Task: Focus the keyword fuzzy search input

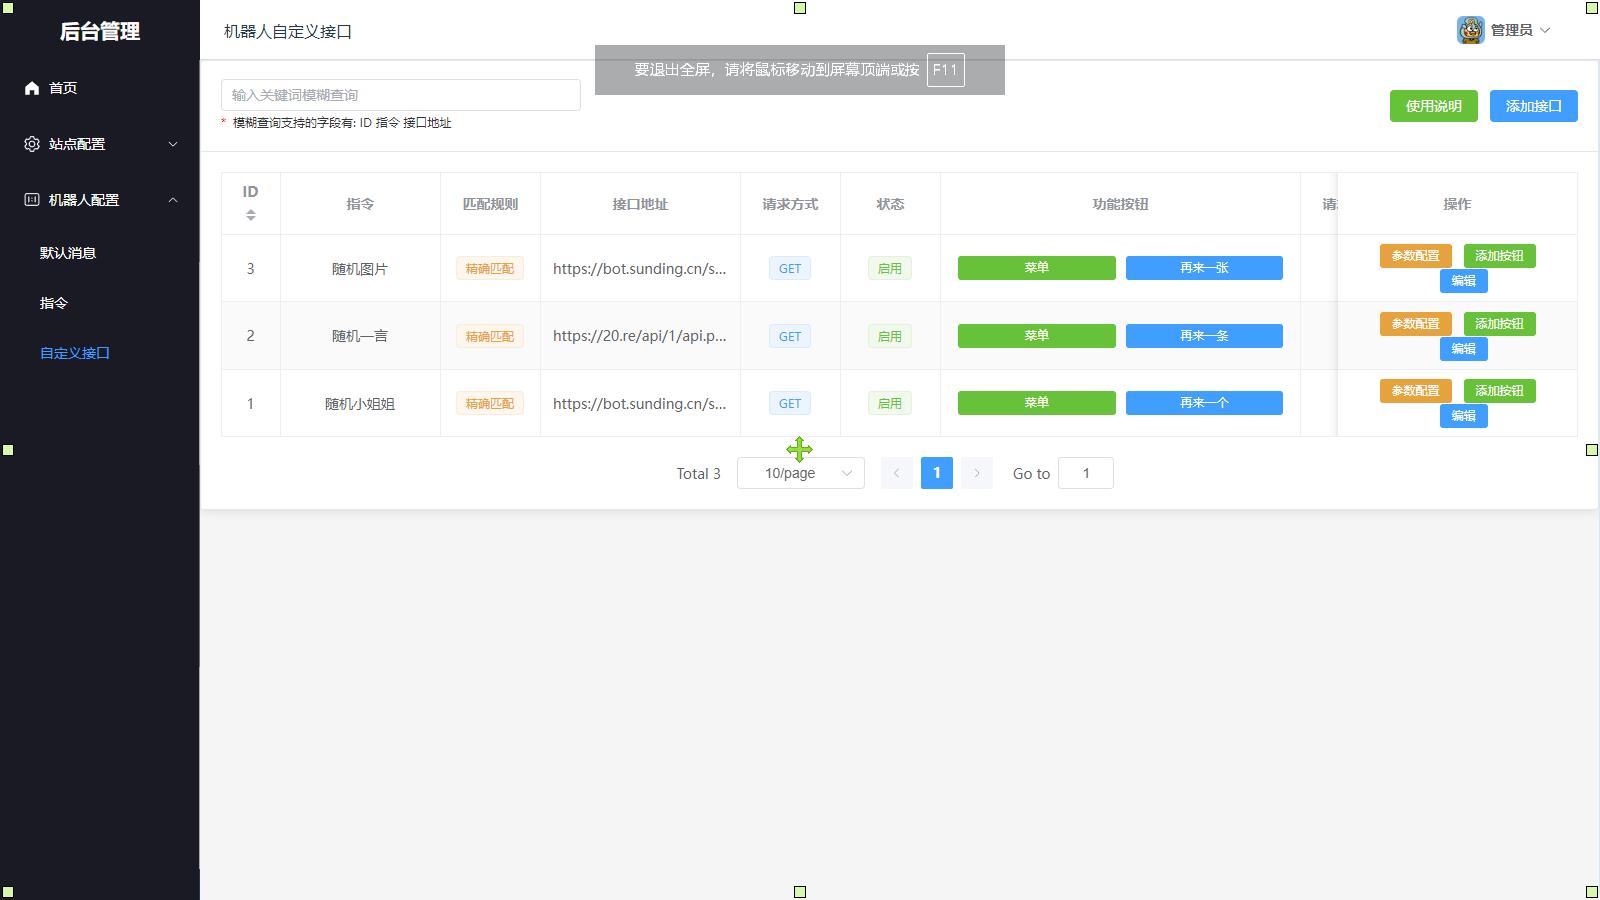Action: pyautogui.click(x=400, y=95)
